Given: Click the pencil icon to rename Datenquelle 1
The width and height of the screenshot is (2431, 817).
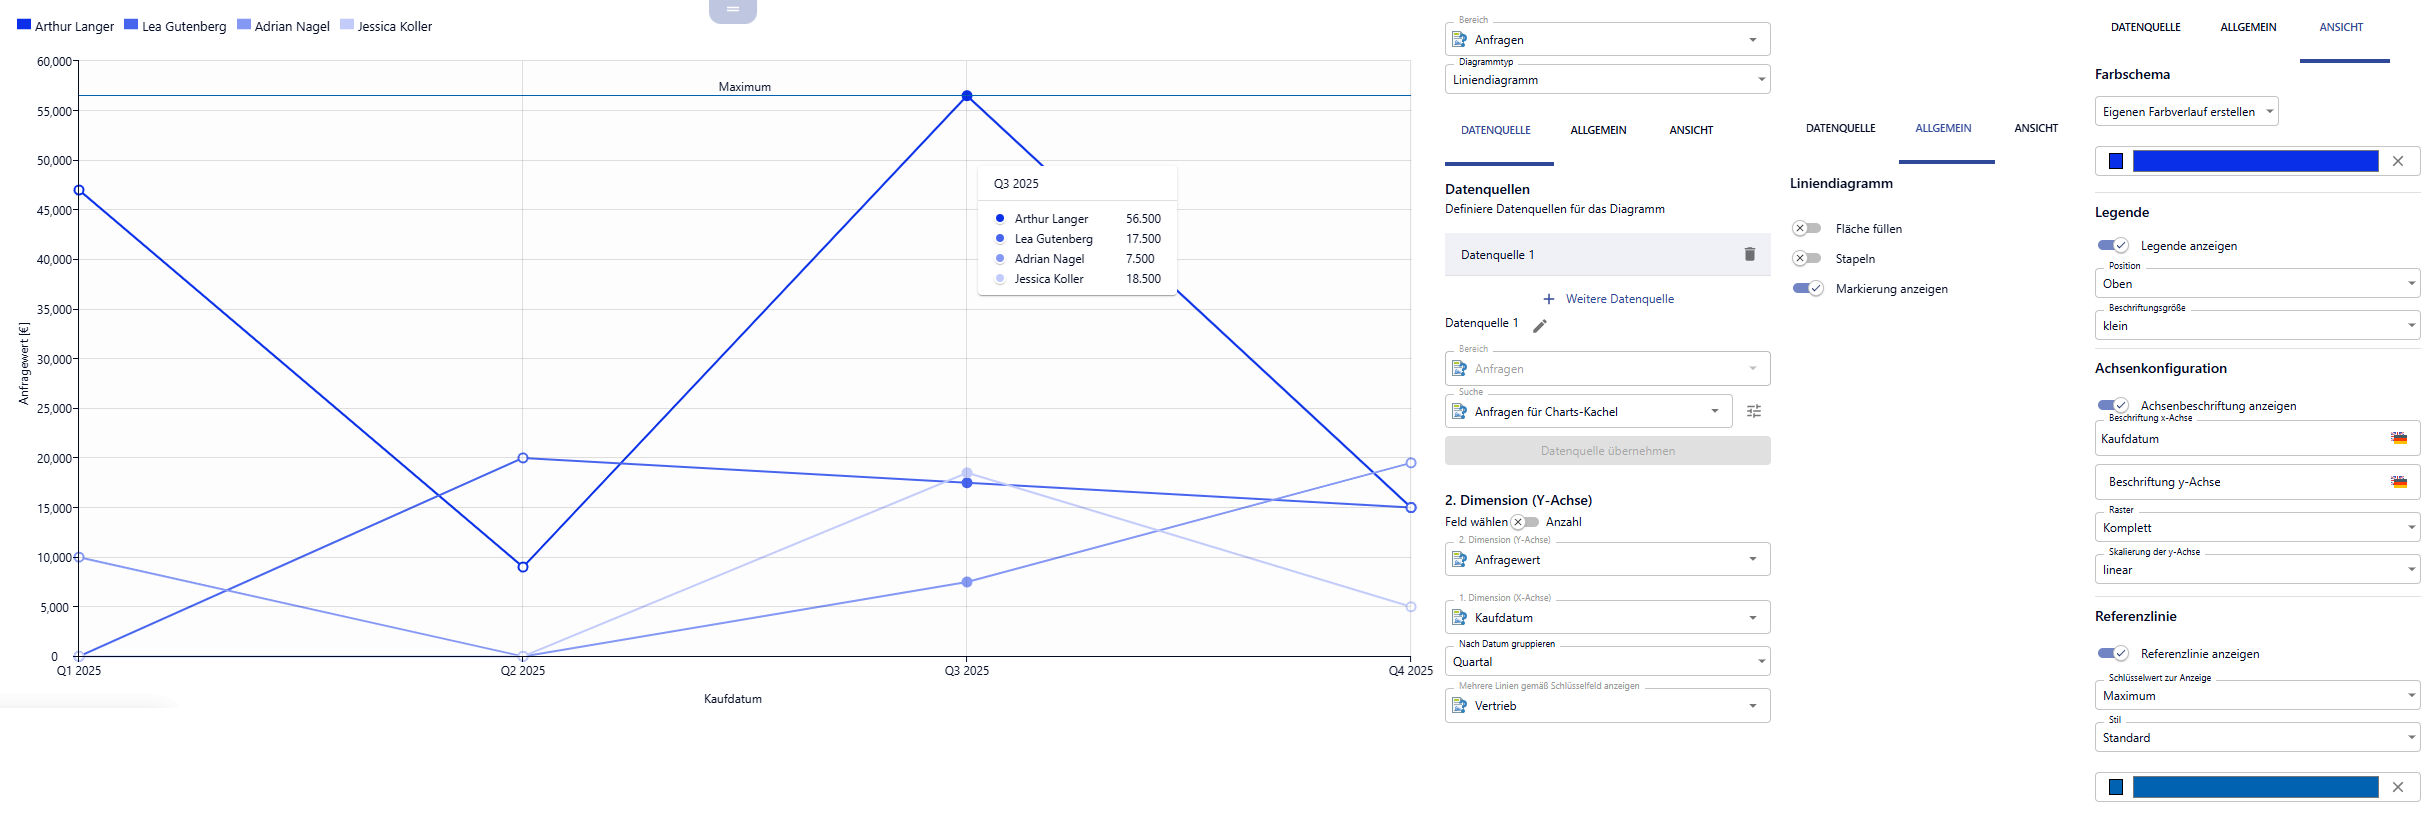Looking at the screenshot, I should pos(1540,325).
